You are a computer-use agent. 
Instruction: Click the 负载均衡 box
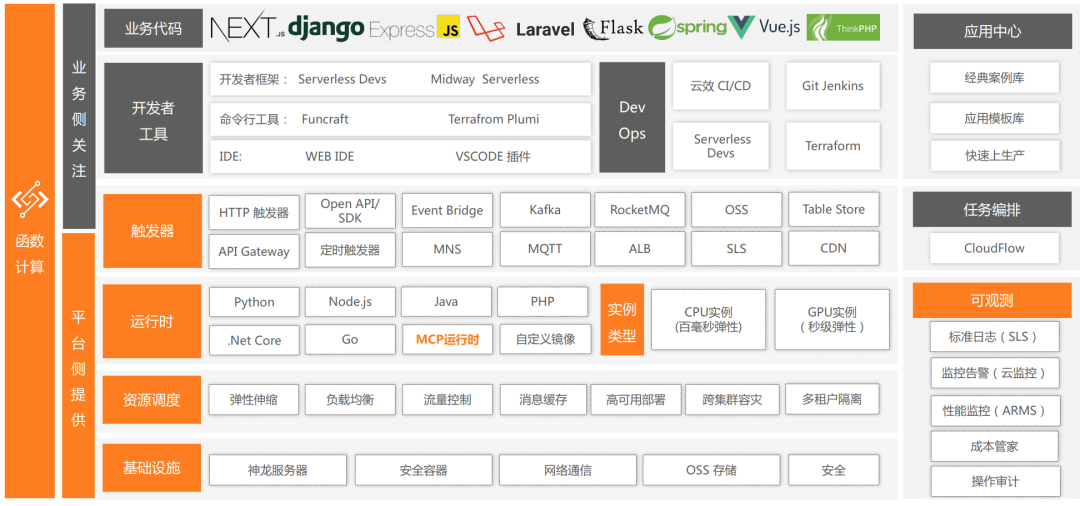pyautogui.click(x=350, y=399)
